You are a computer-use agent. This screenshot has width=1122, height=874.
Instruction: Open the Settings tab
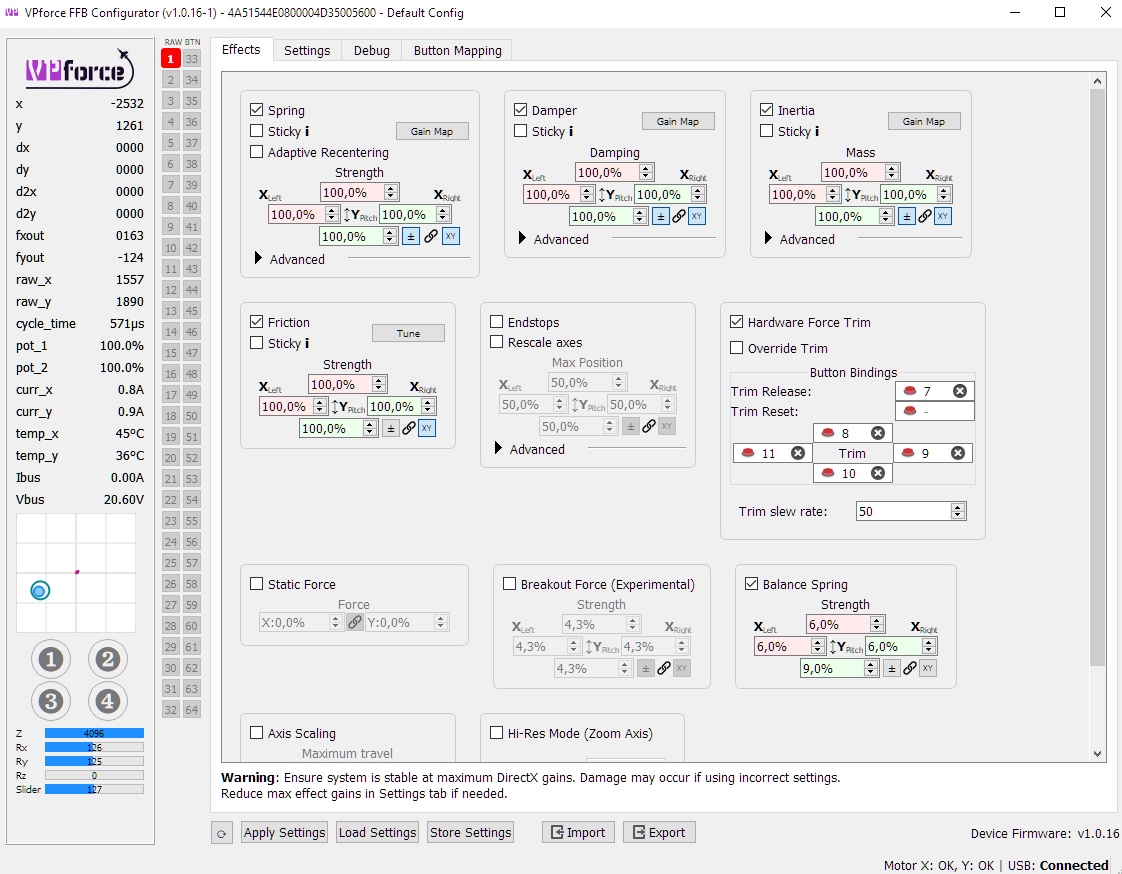pyautogui.click(x=307, y=51)
